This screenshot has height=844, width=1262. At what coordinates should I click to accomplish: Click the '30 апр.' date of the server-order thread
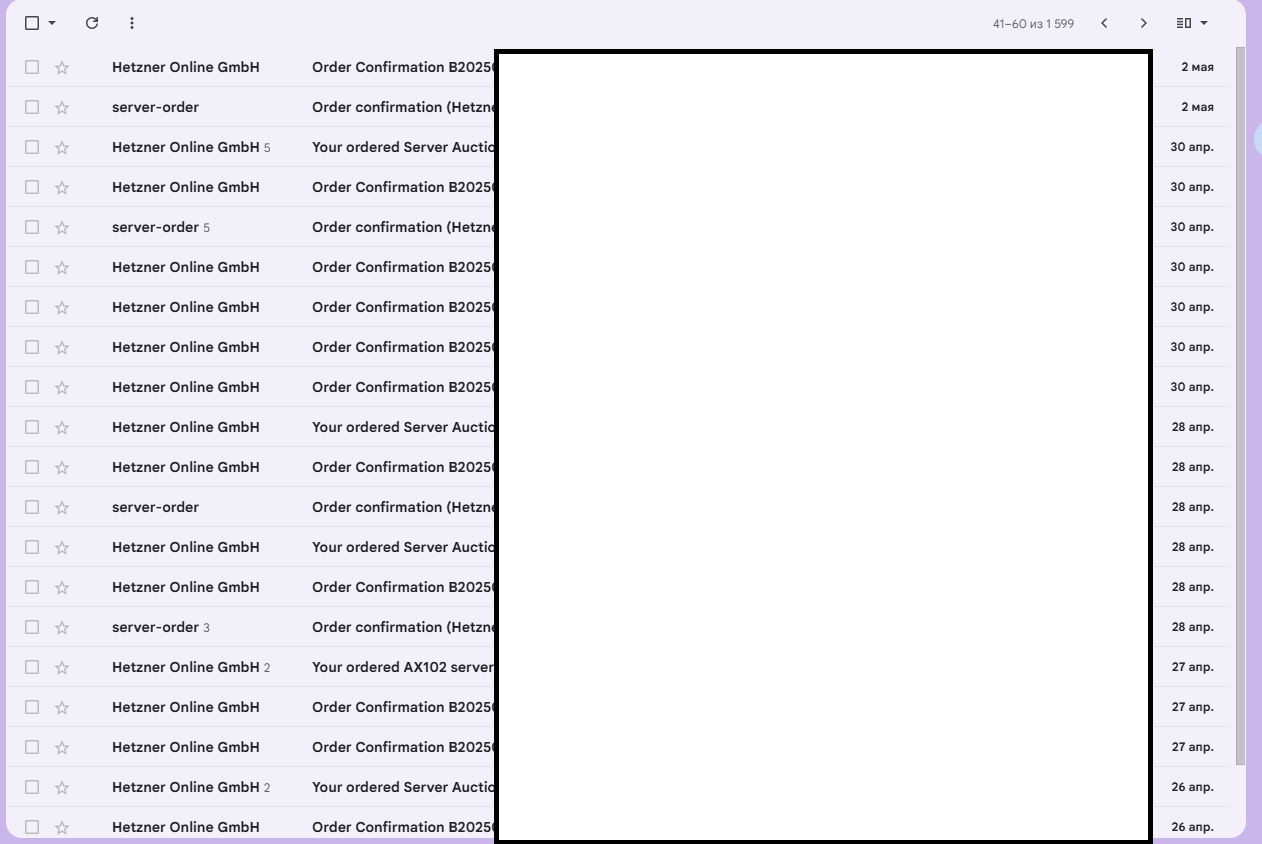[1192, 227]
